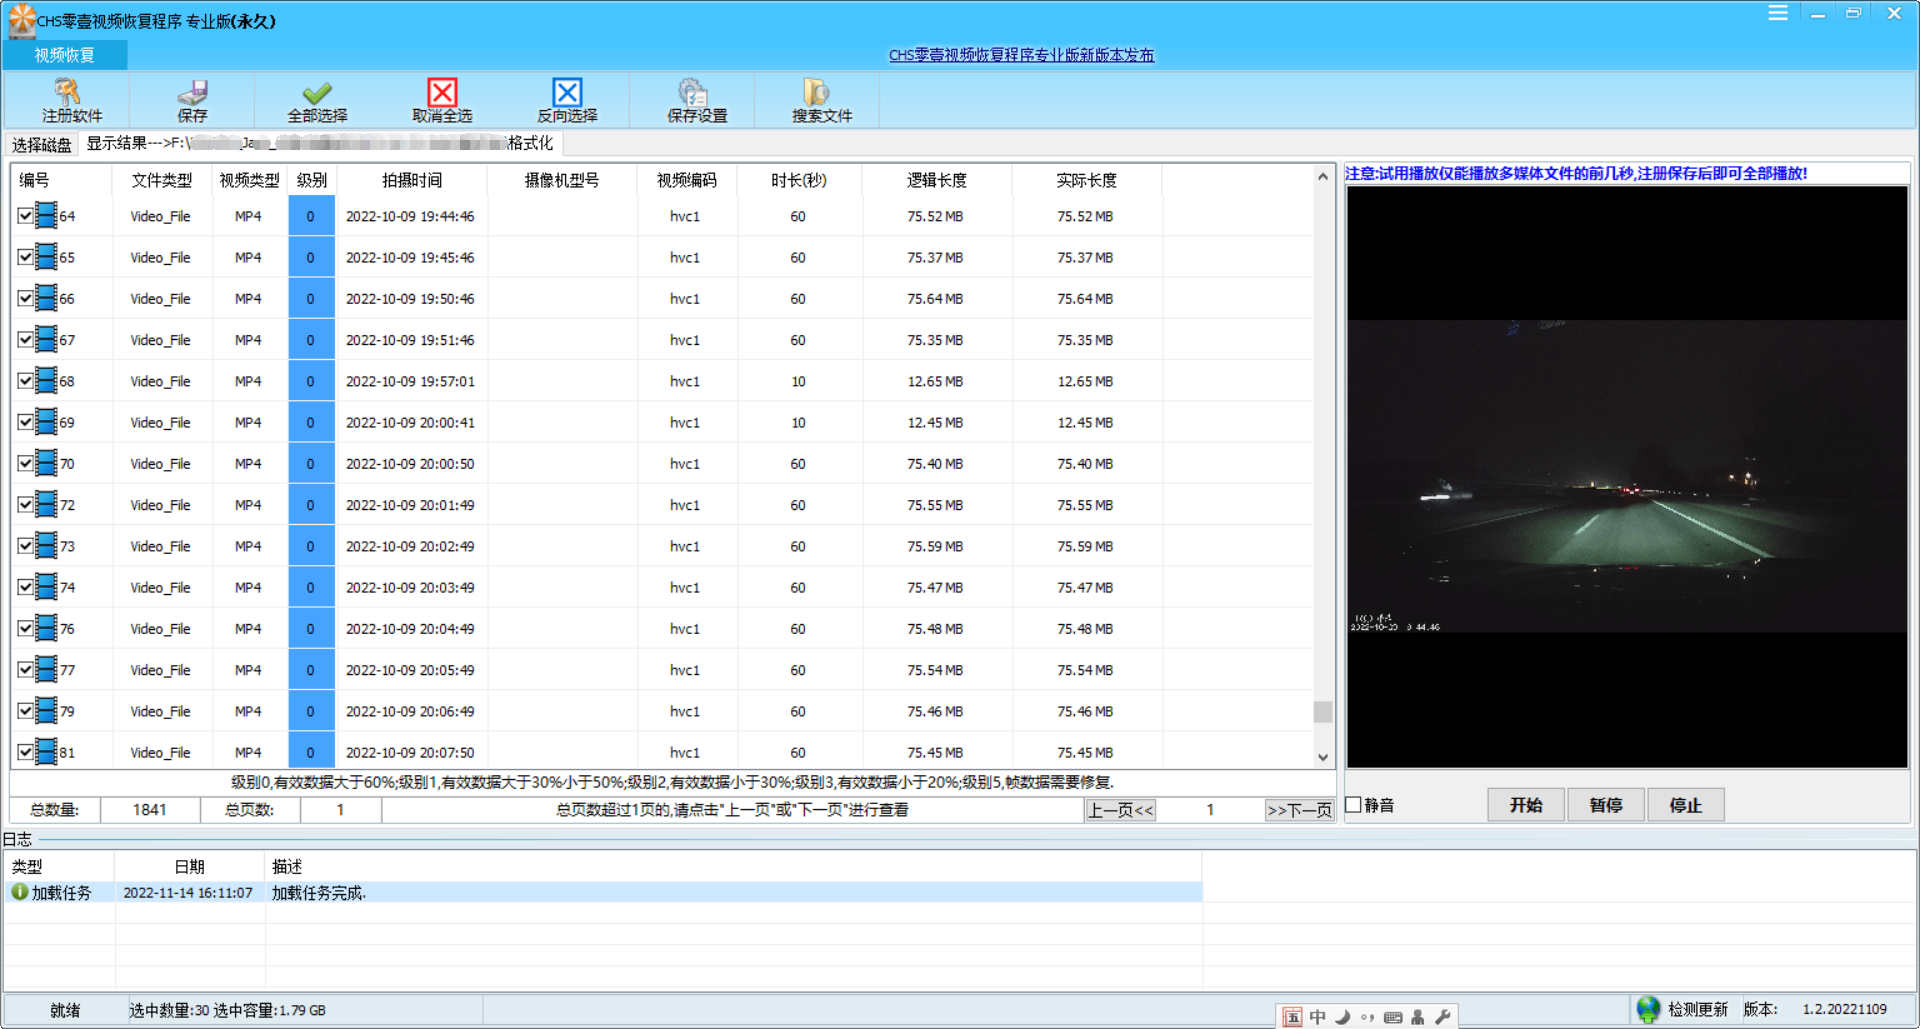This screenshot has height=1029, width=1920.
Task: Select all files with 全部选择
Action: coord(317,101)
